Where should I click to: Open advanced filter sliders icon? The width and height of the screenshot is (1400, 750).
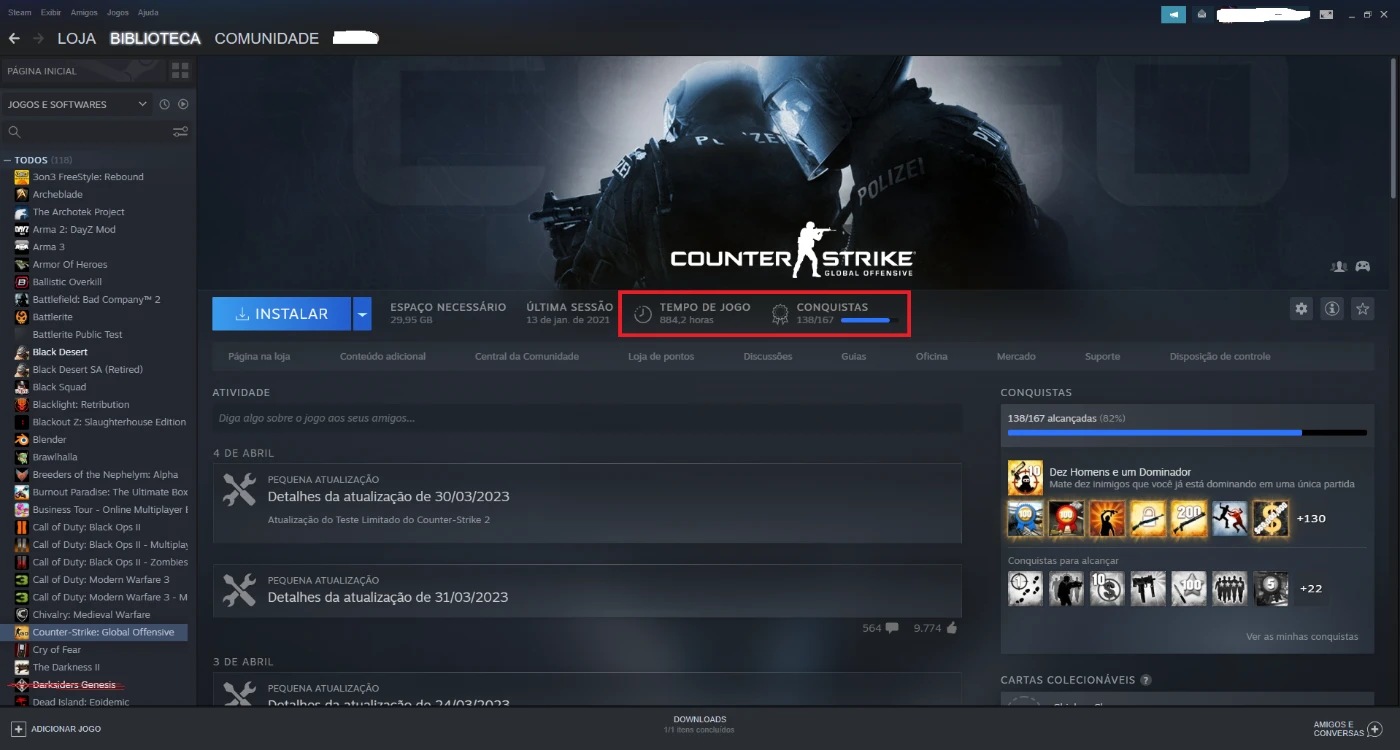pyautogui.click(x=180, y=132)
